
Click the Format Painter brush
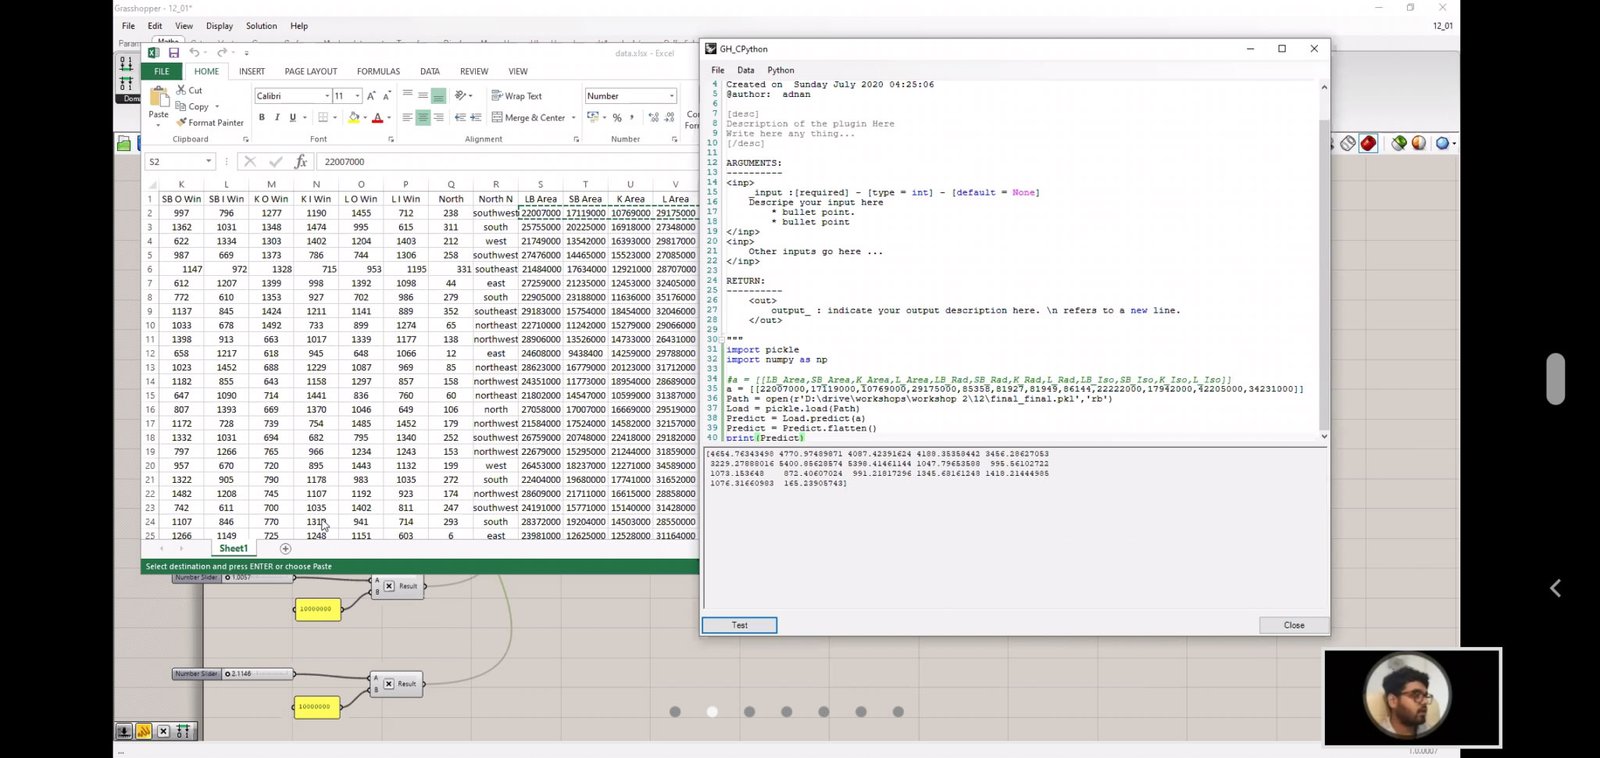point(182,122)
